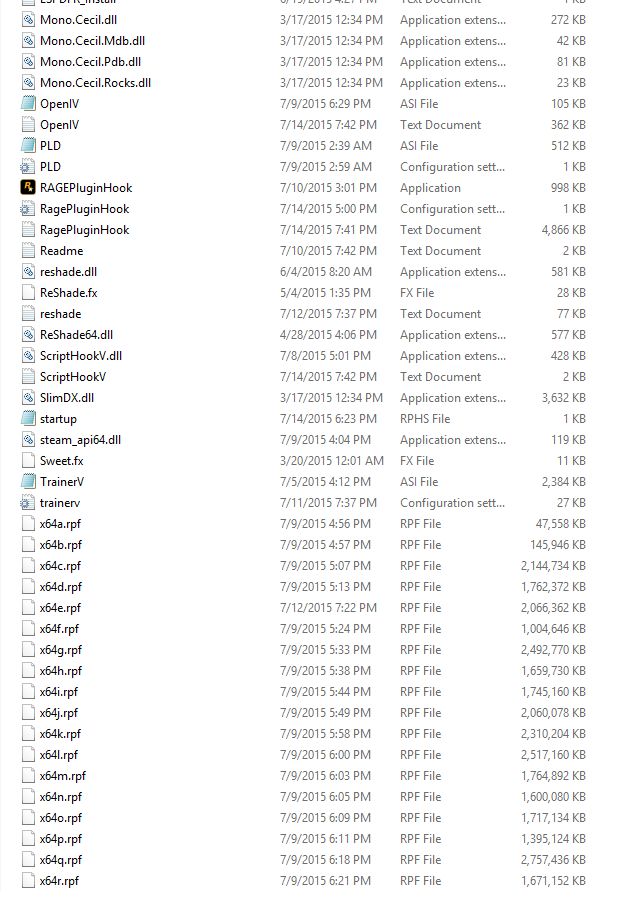Viewport: 638px width, 904px height.
Task: Click the ScriptHookV.dll file icon
Action: click(x=28, y=356)
